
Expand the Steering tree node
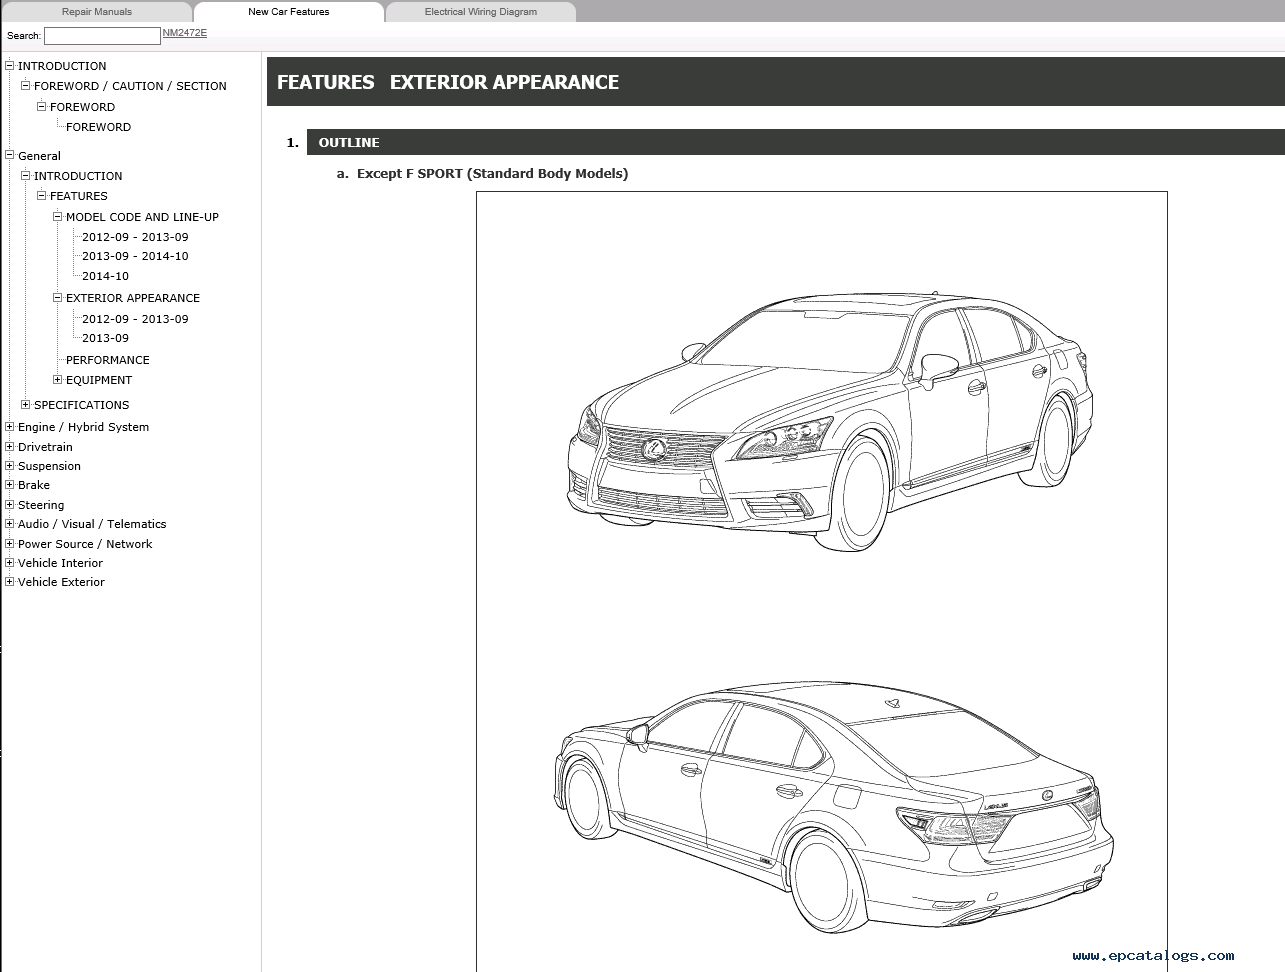tap(10, 504)
